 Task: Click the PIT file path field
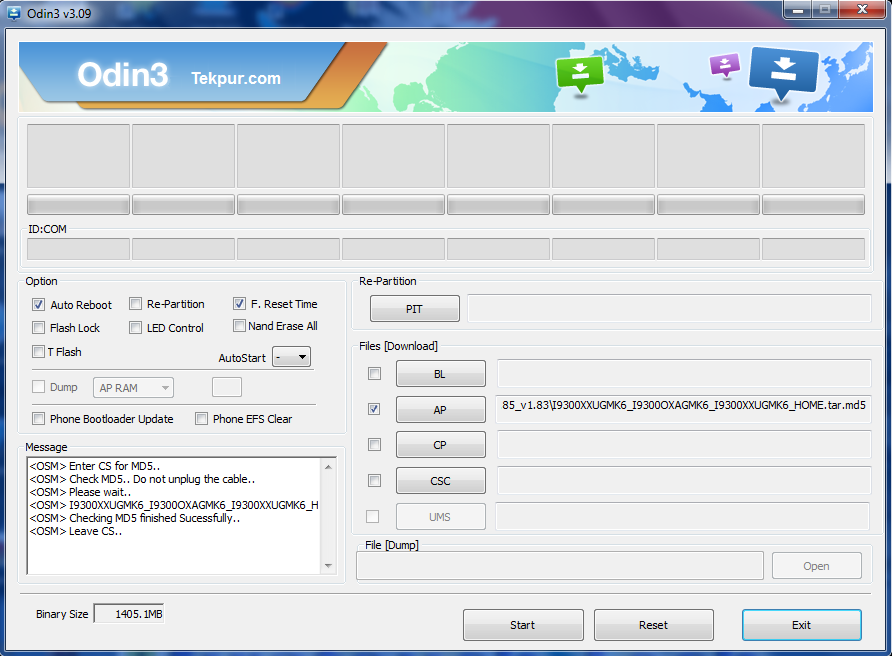tap(669, 308)
